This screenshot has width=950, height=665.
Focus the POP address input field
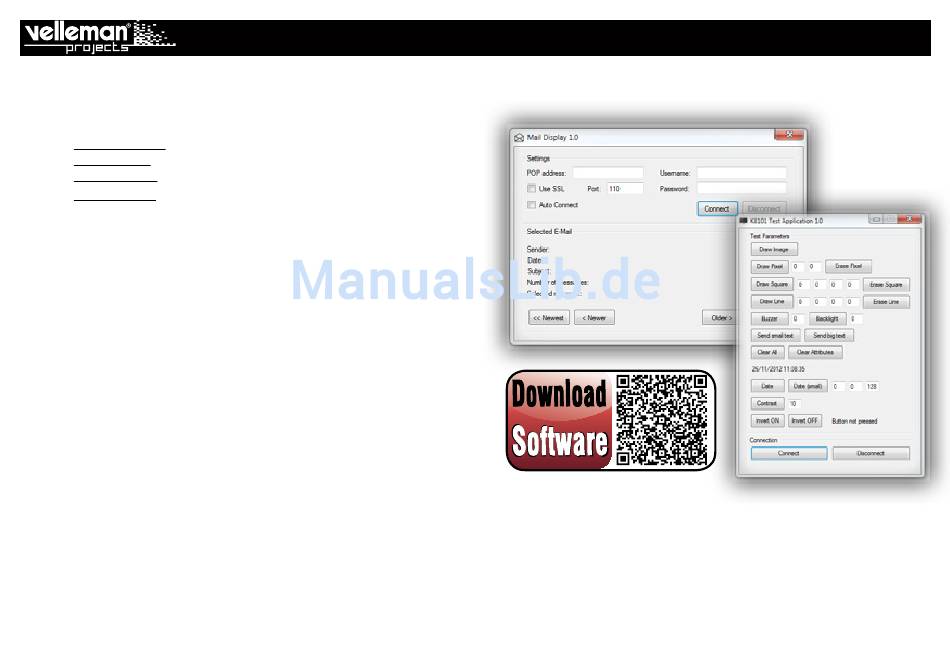[608, 173]
